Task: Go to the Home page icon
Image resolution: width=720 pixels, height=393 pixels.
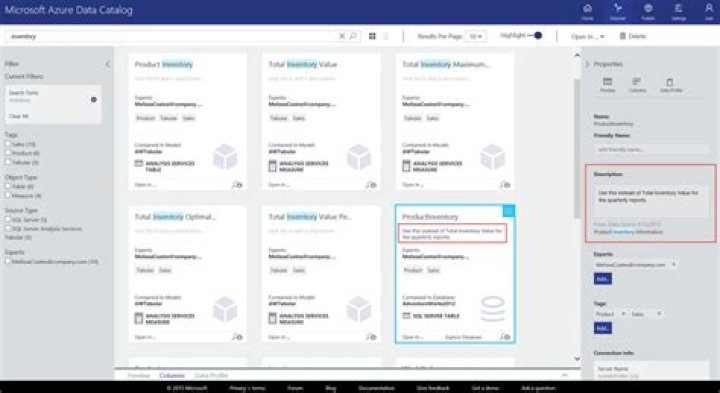Action: [587, 8]
